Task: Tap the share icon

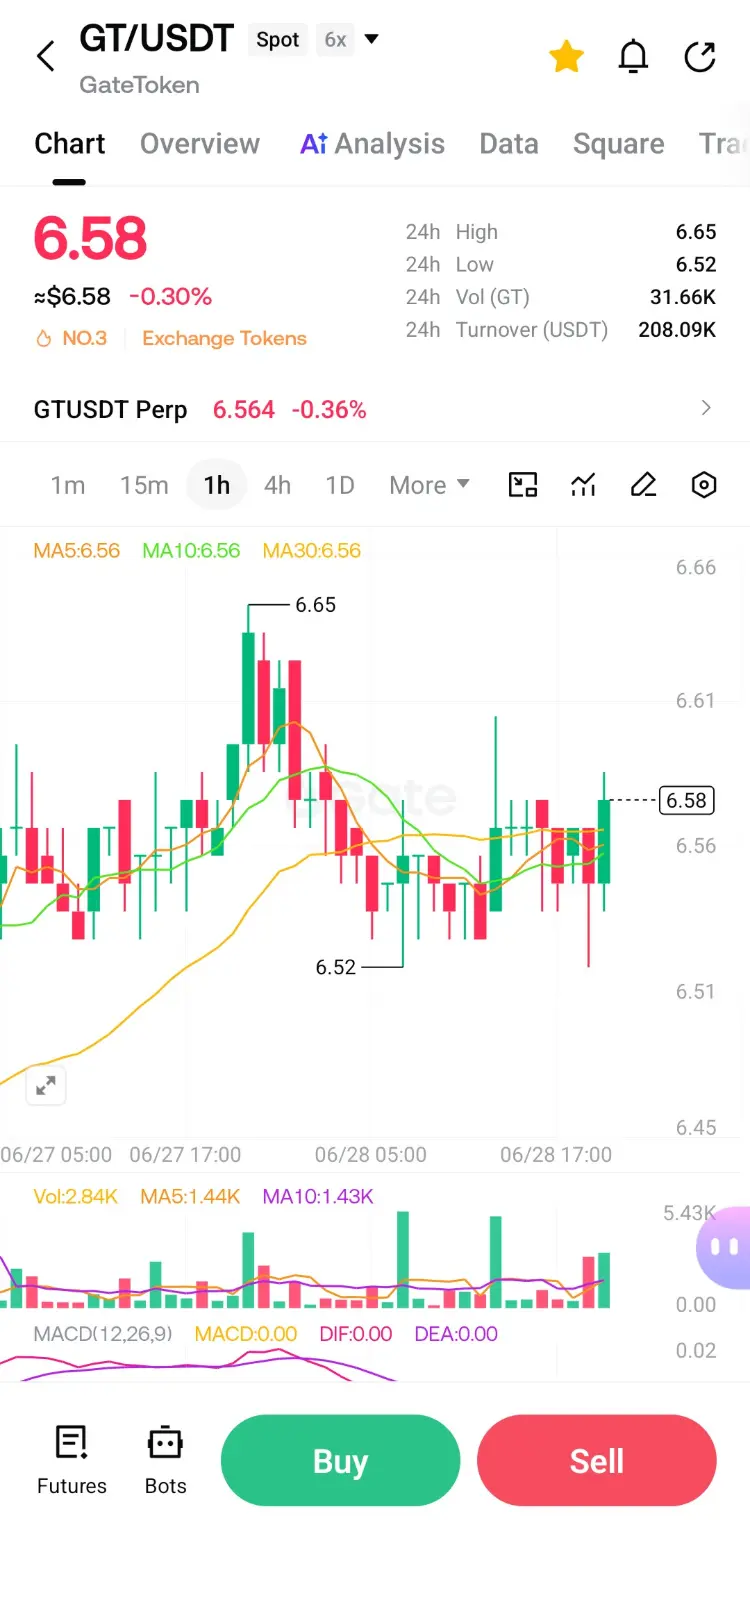Action: 700,57
